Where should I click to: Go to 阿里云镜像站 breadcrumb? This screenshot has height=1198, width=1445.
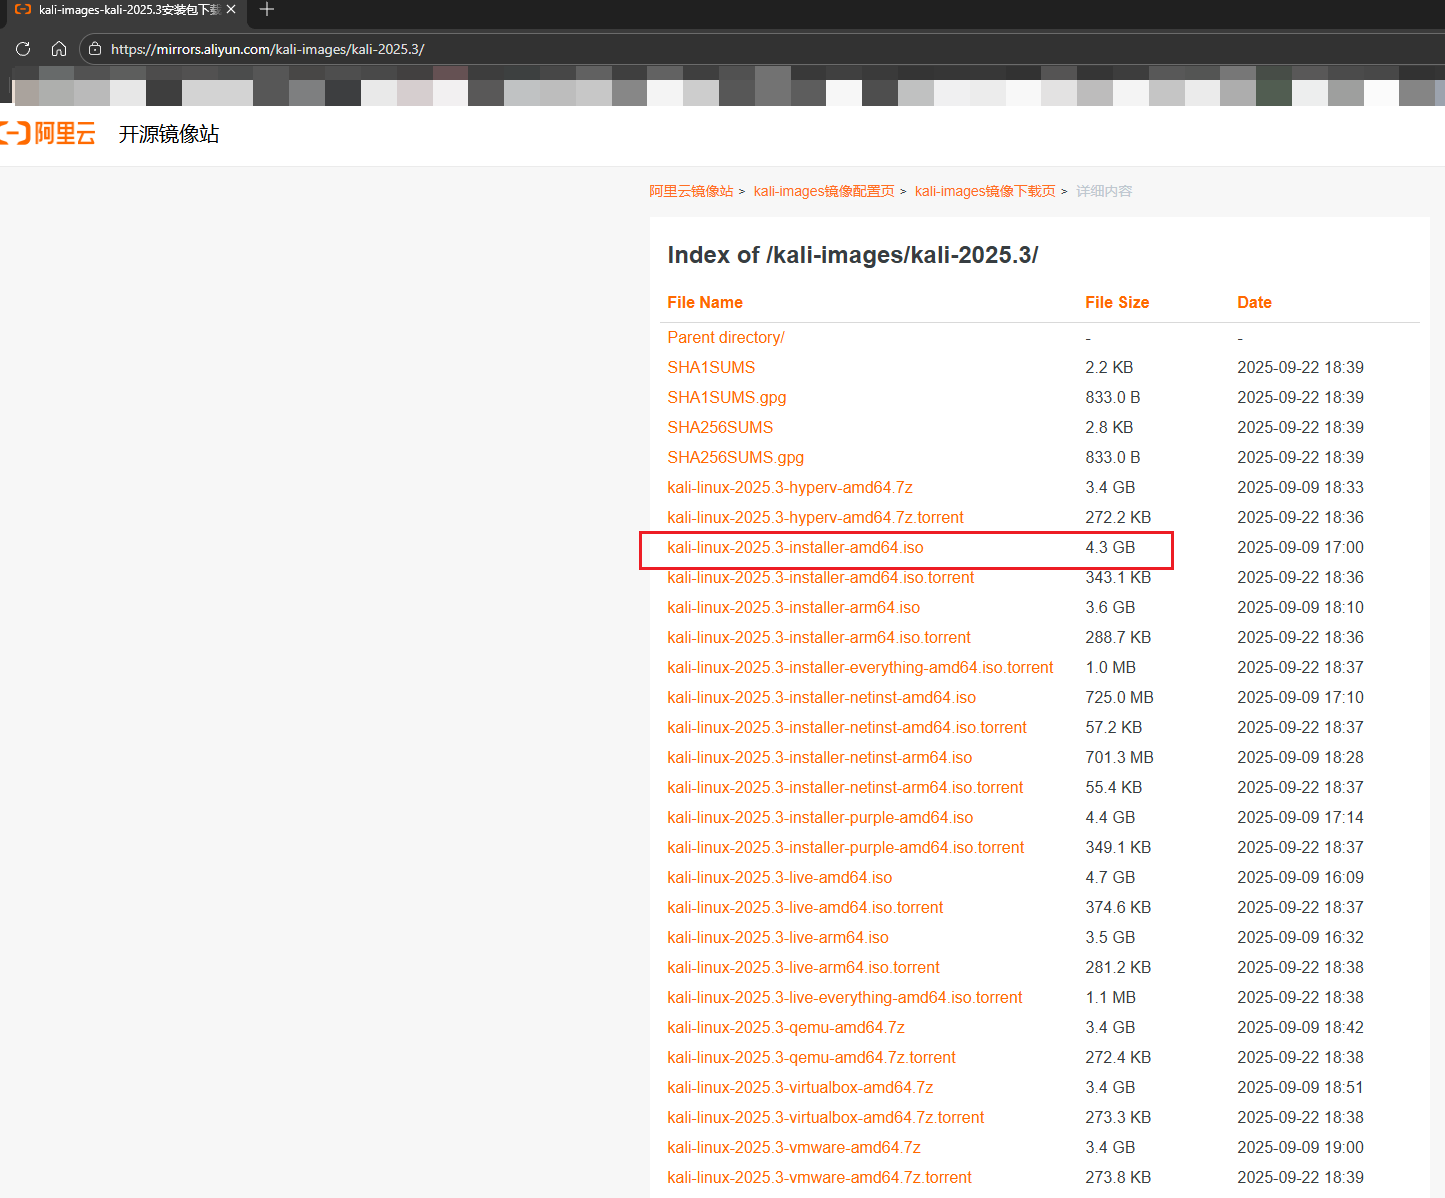(691, 191)
